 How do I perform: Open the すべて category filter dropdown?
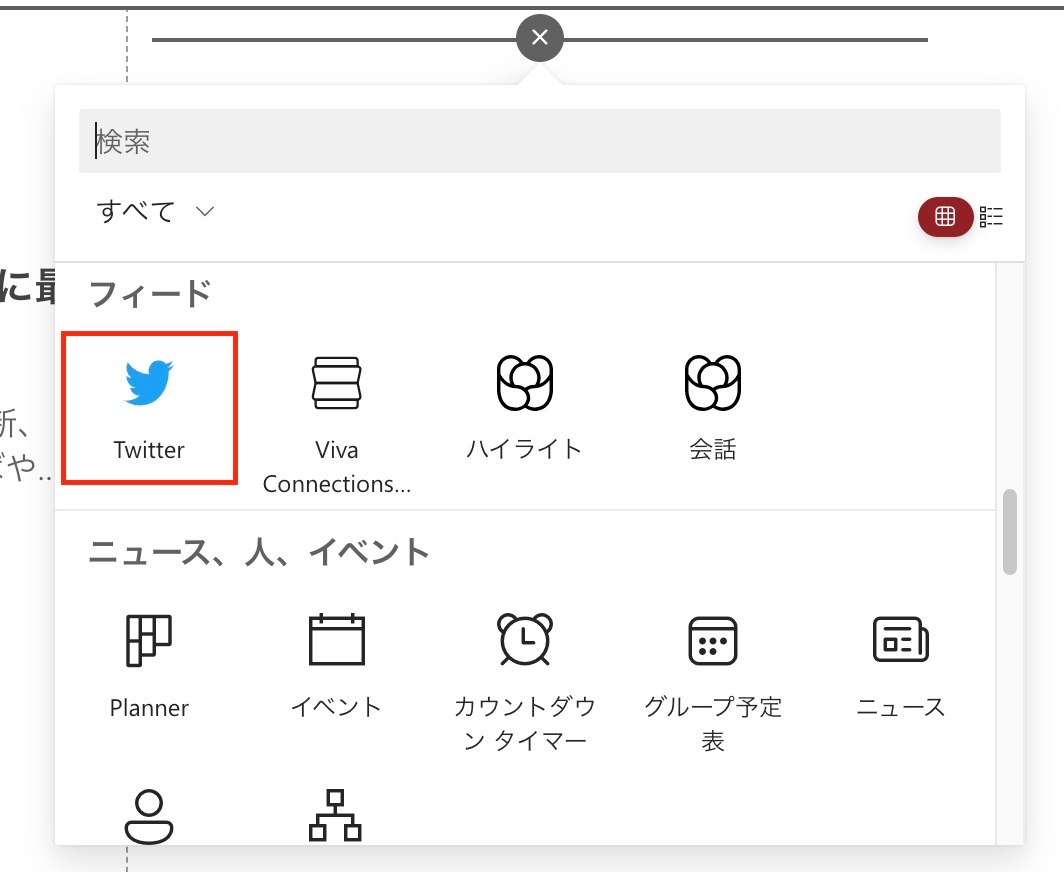click(155, 211)
